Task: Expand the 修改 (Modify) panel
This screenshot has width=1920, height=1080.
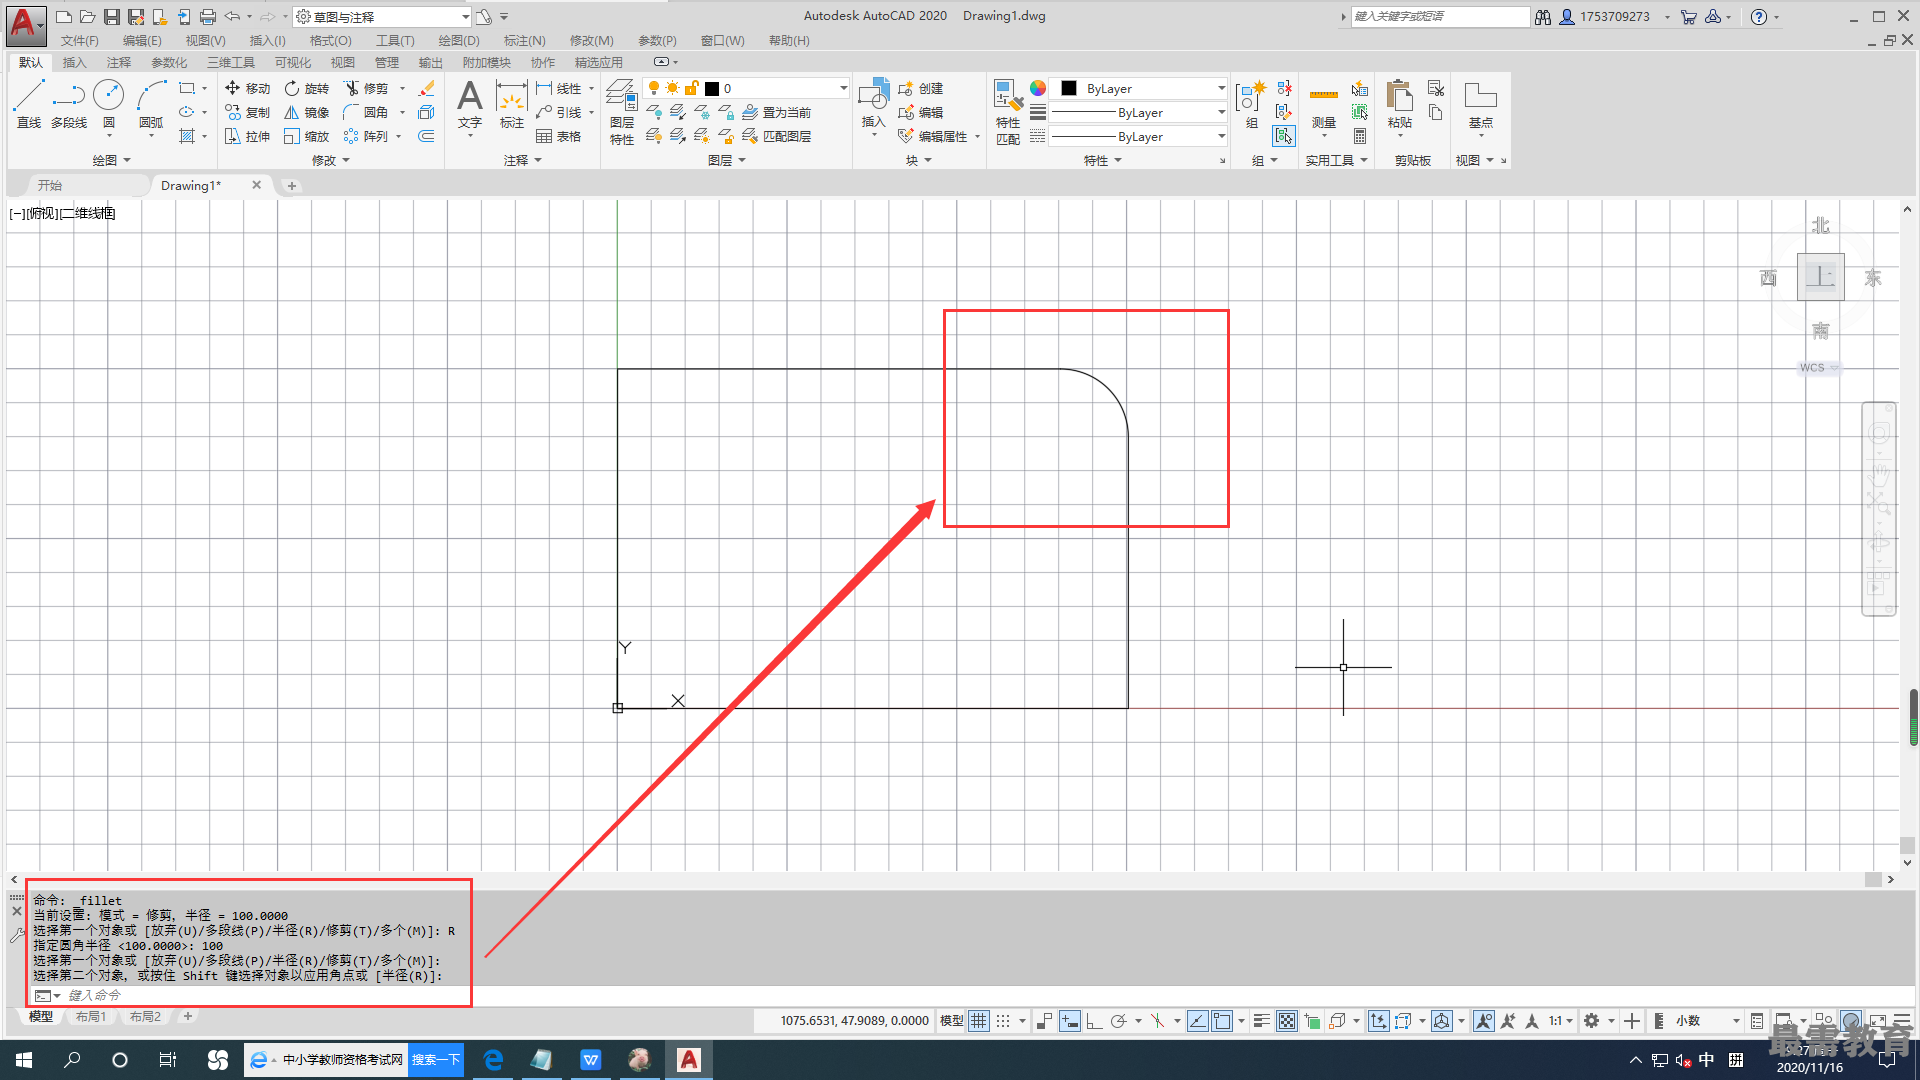Action: point(330,160)
